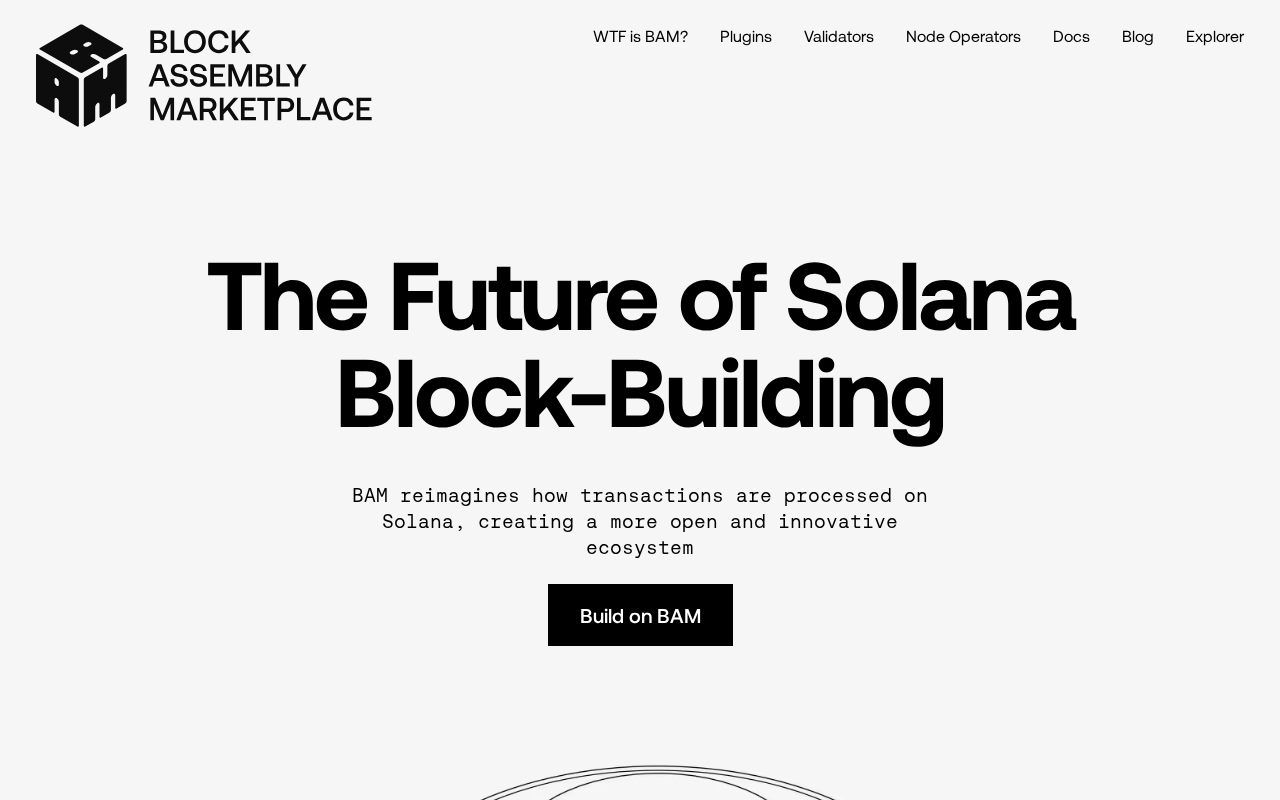1280x800 pixels.
Task: Go to the Plugins page
Action: pos(746,37)
